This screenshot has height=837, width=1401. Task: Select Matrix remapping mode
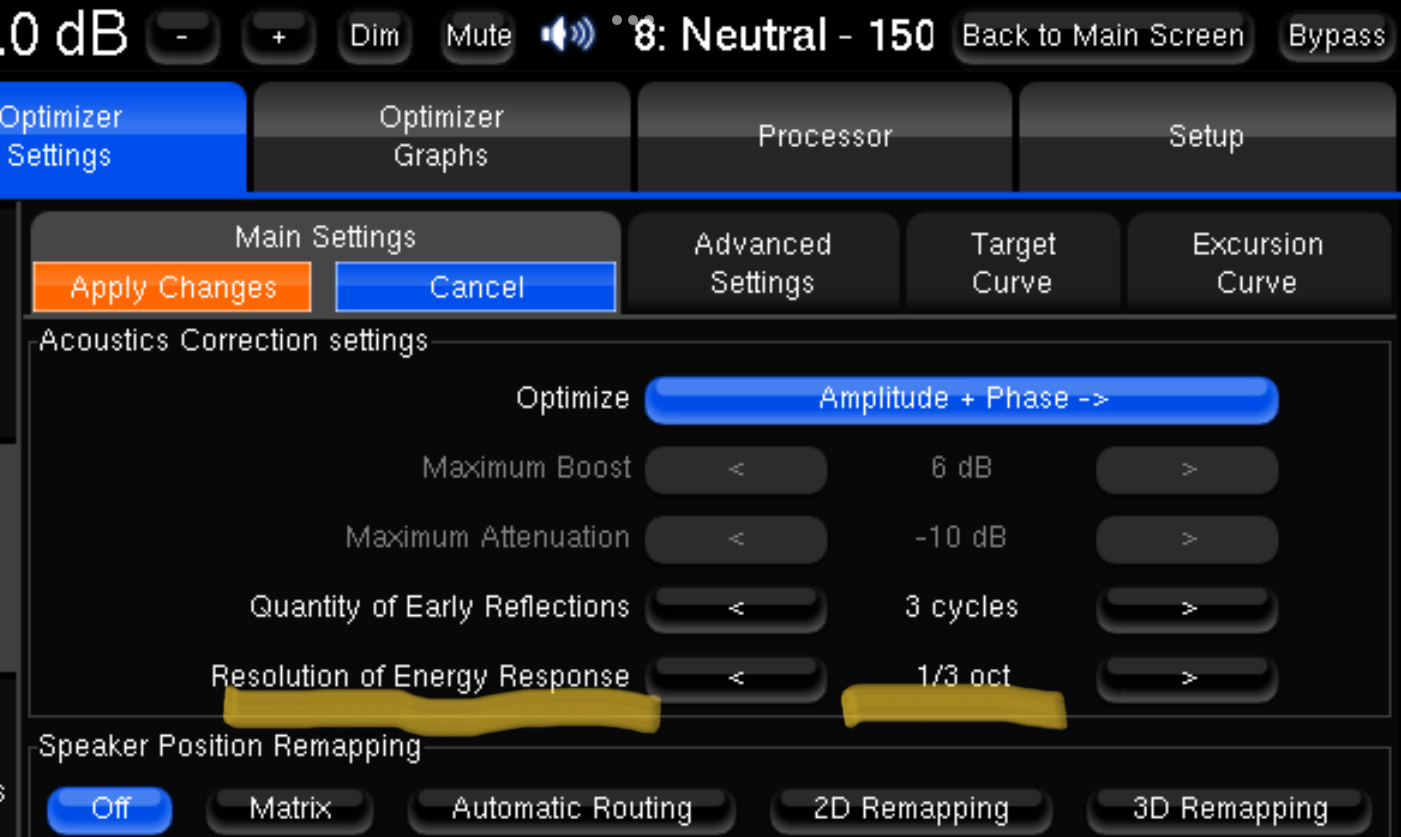point(290,807)
